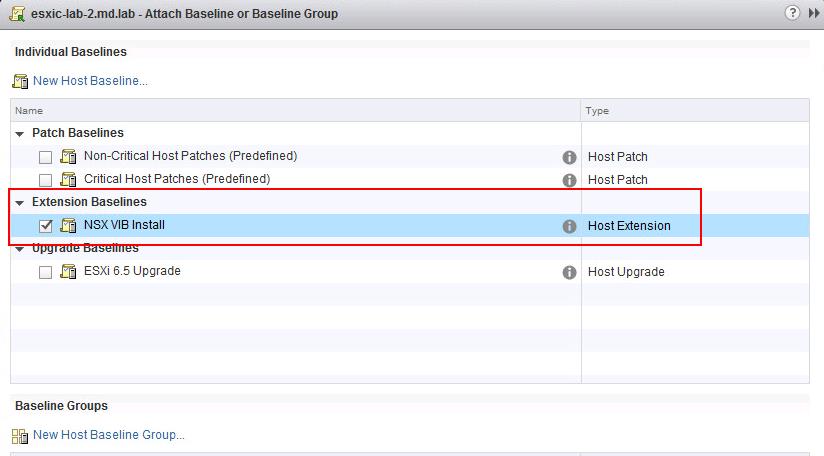Uncheck the NSX VIB Install checkbox
The height and width of the screenshot is (456, 824).
(46, 226)
